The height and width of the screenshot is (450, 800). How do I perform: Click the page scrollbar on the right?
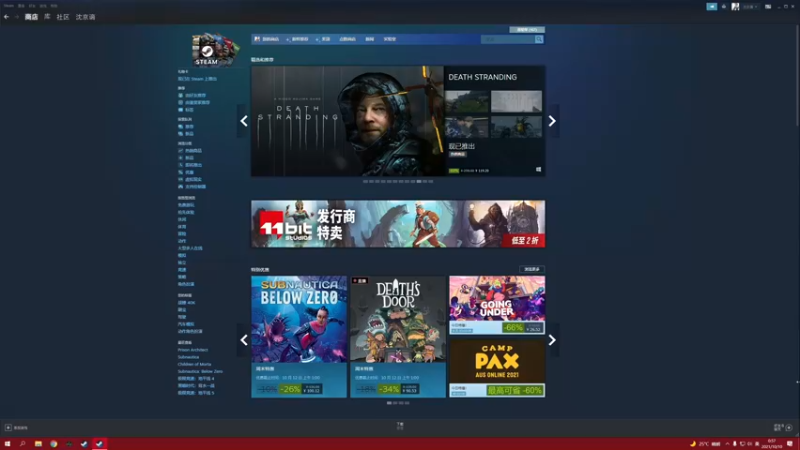pos(797,77)
